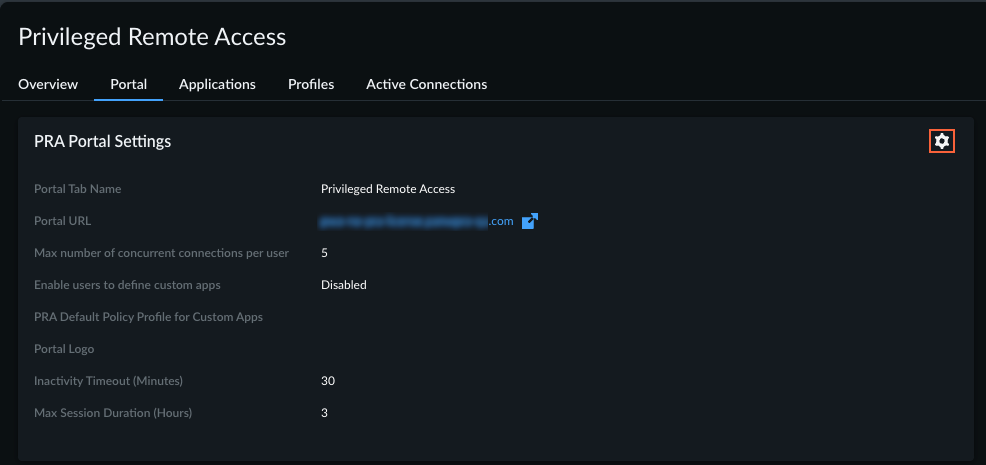Screen dimensions: 986x465
Task: Open the blurred Portal URL link
Action: coord(417,221)
